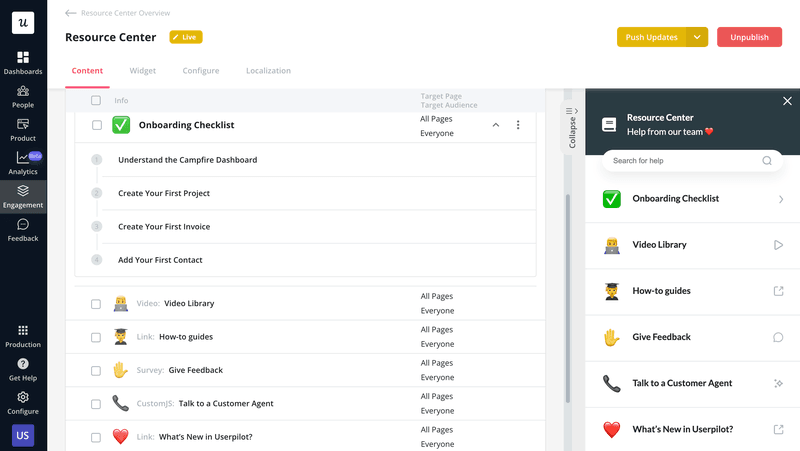The width and height of the screenshot is (800, 451).
Task: Select the Give Feedback row checkbox
Action: pyautogui.click(x=96, y=371)
